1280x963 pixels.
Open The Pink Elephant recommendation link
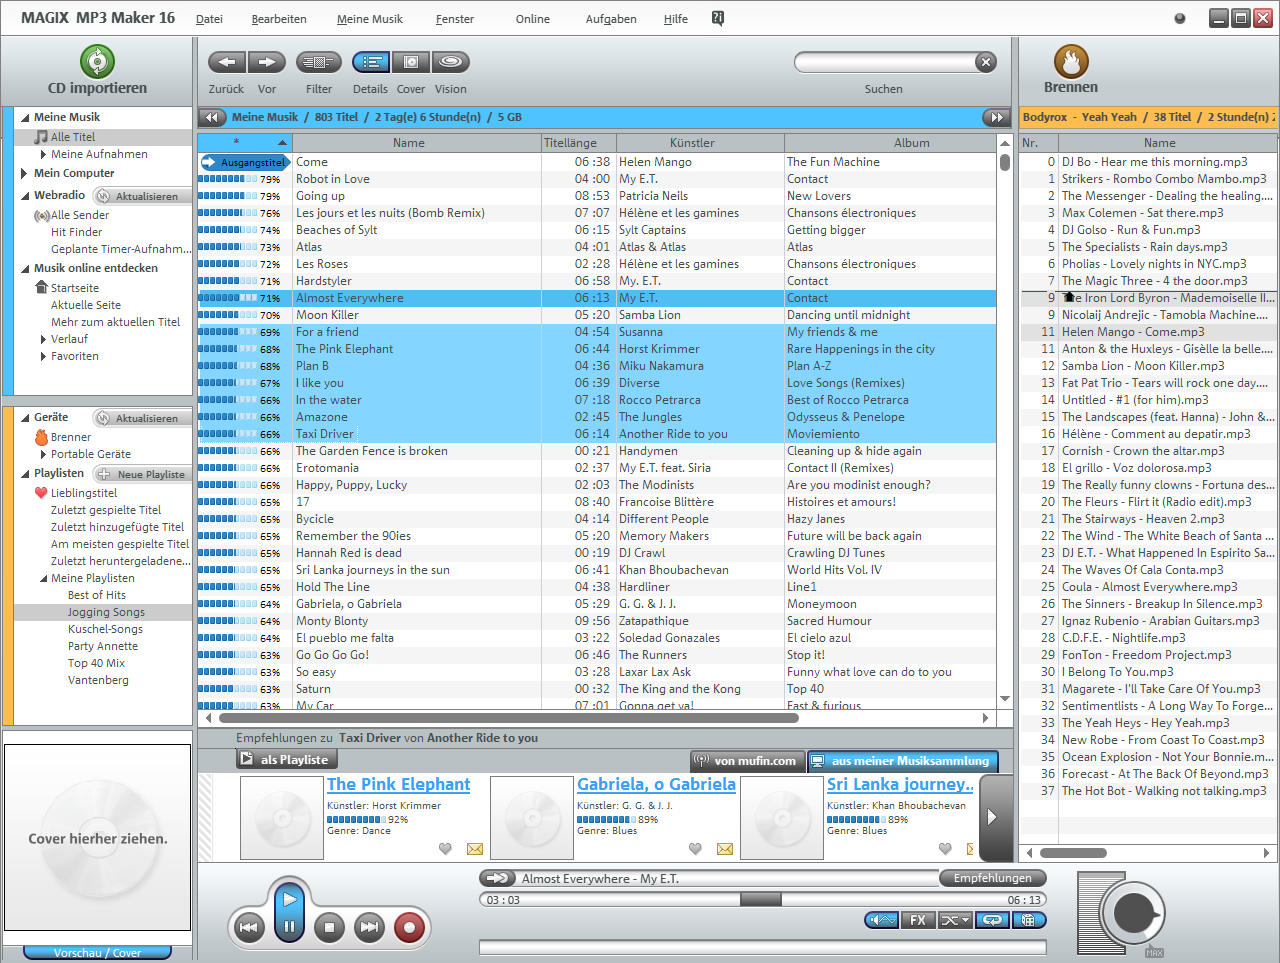coord(398,785)
